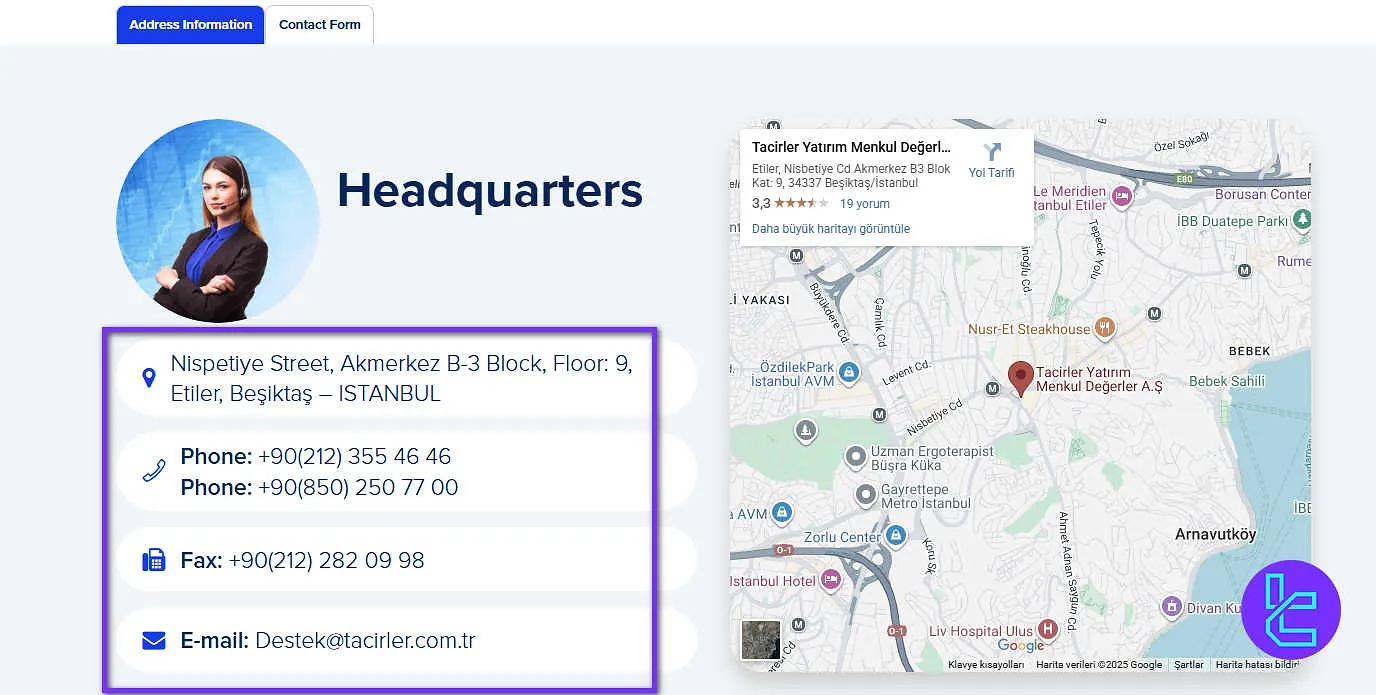Click the purple floating logo button
The height and width of the screenshot is (695, 1376).
tap(1290, 609)
